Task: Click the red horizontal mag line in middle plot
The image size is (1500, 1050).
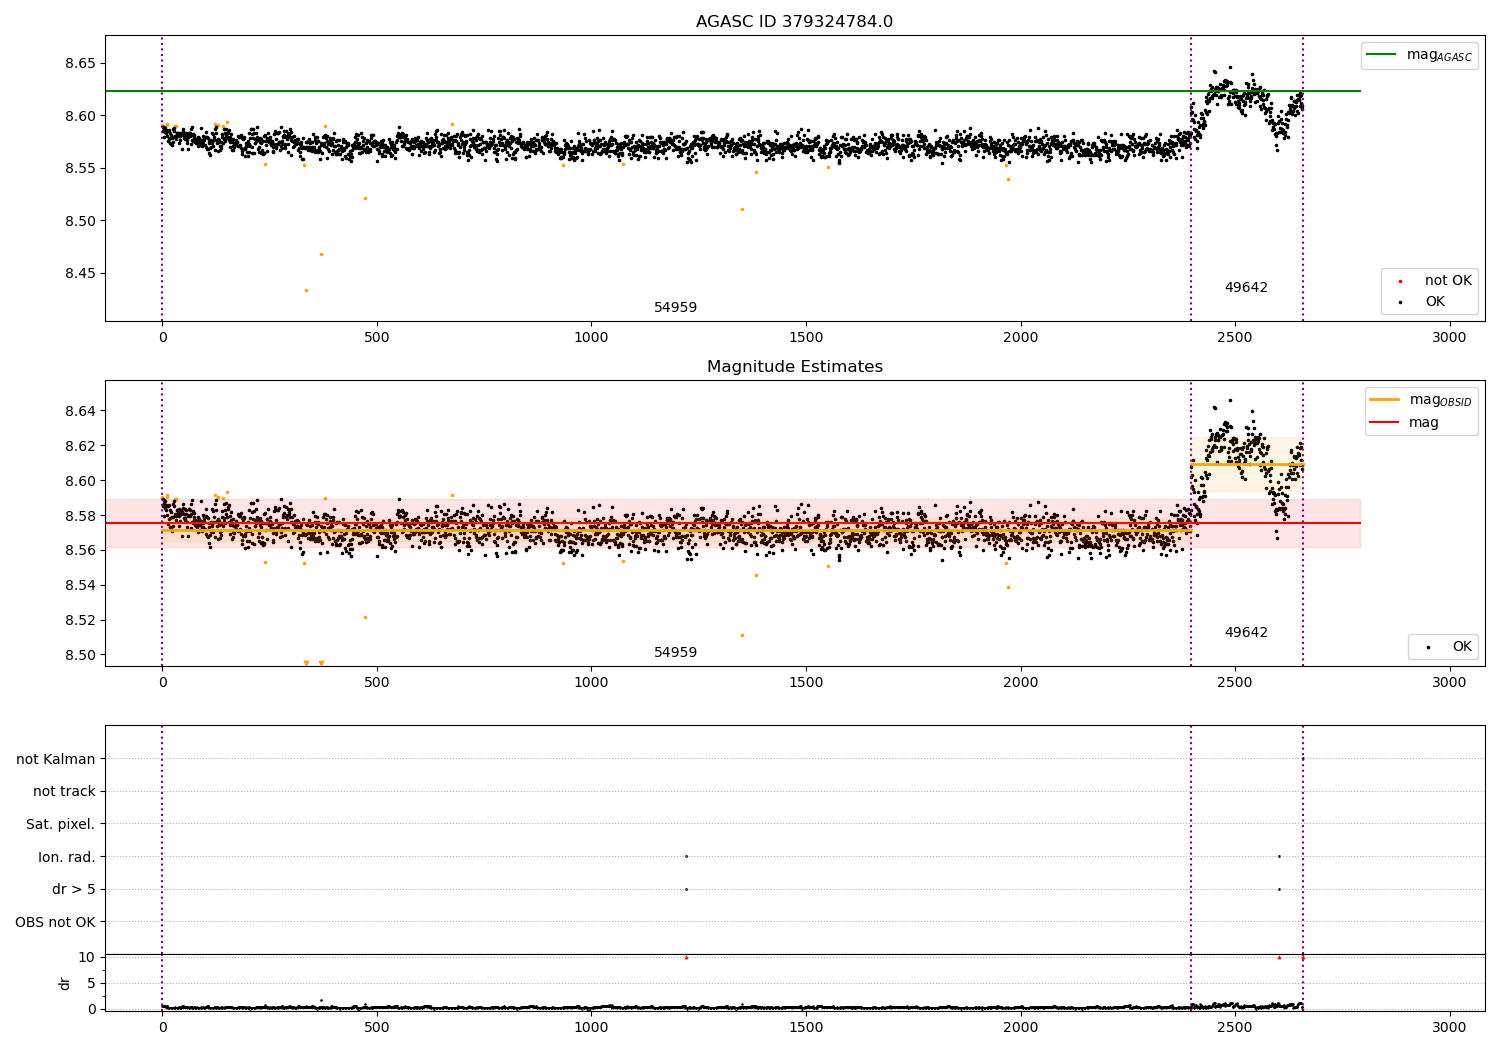Action: pyautogui.click(x=733, y=523)
